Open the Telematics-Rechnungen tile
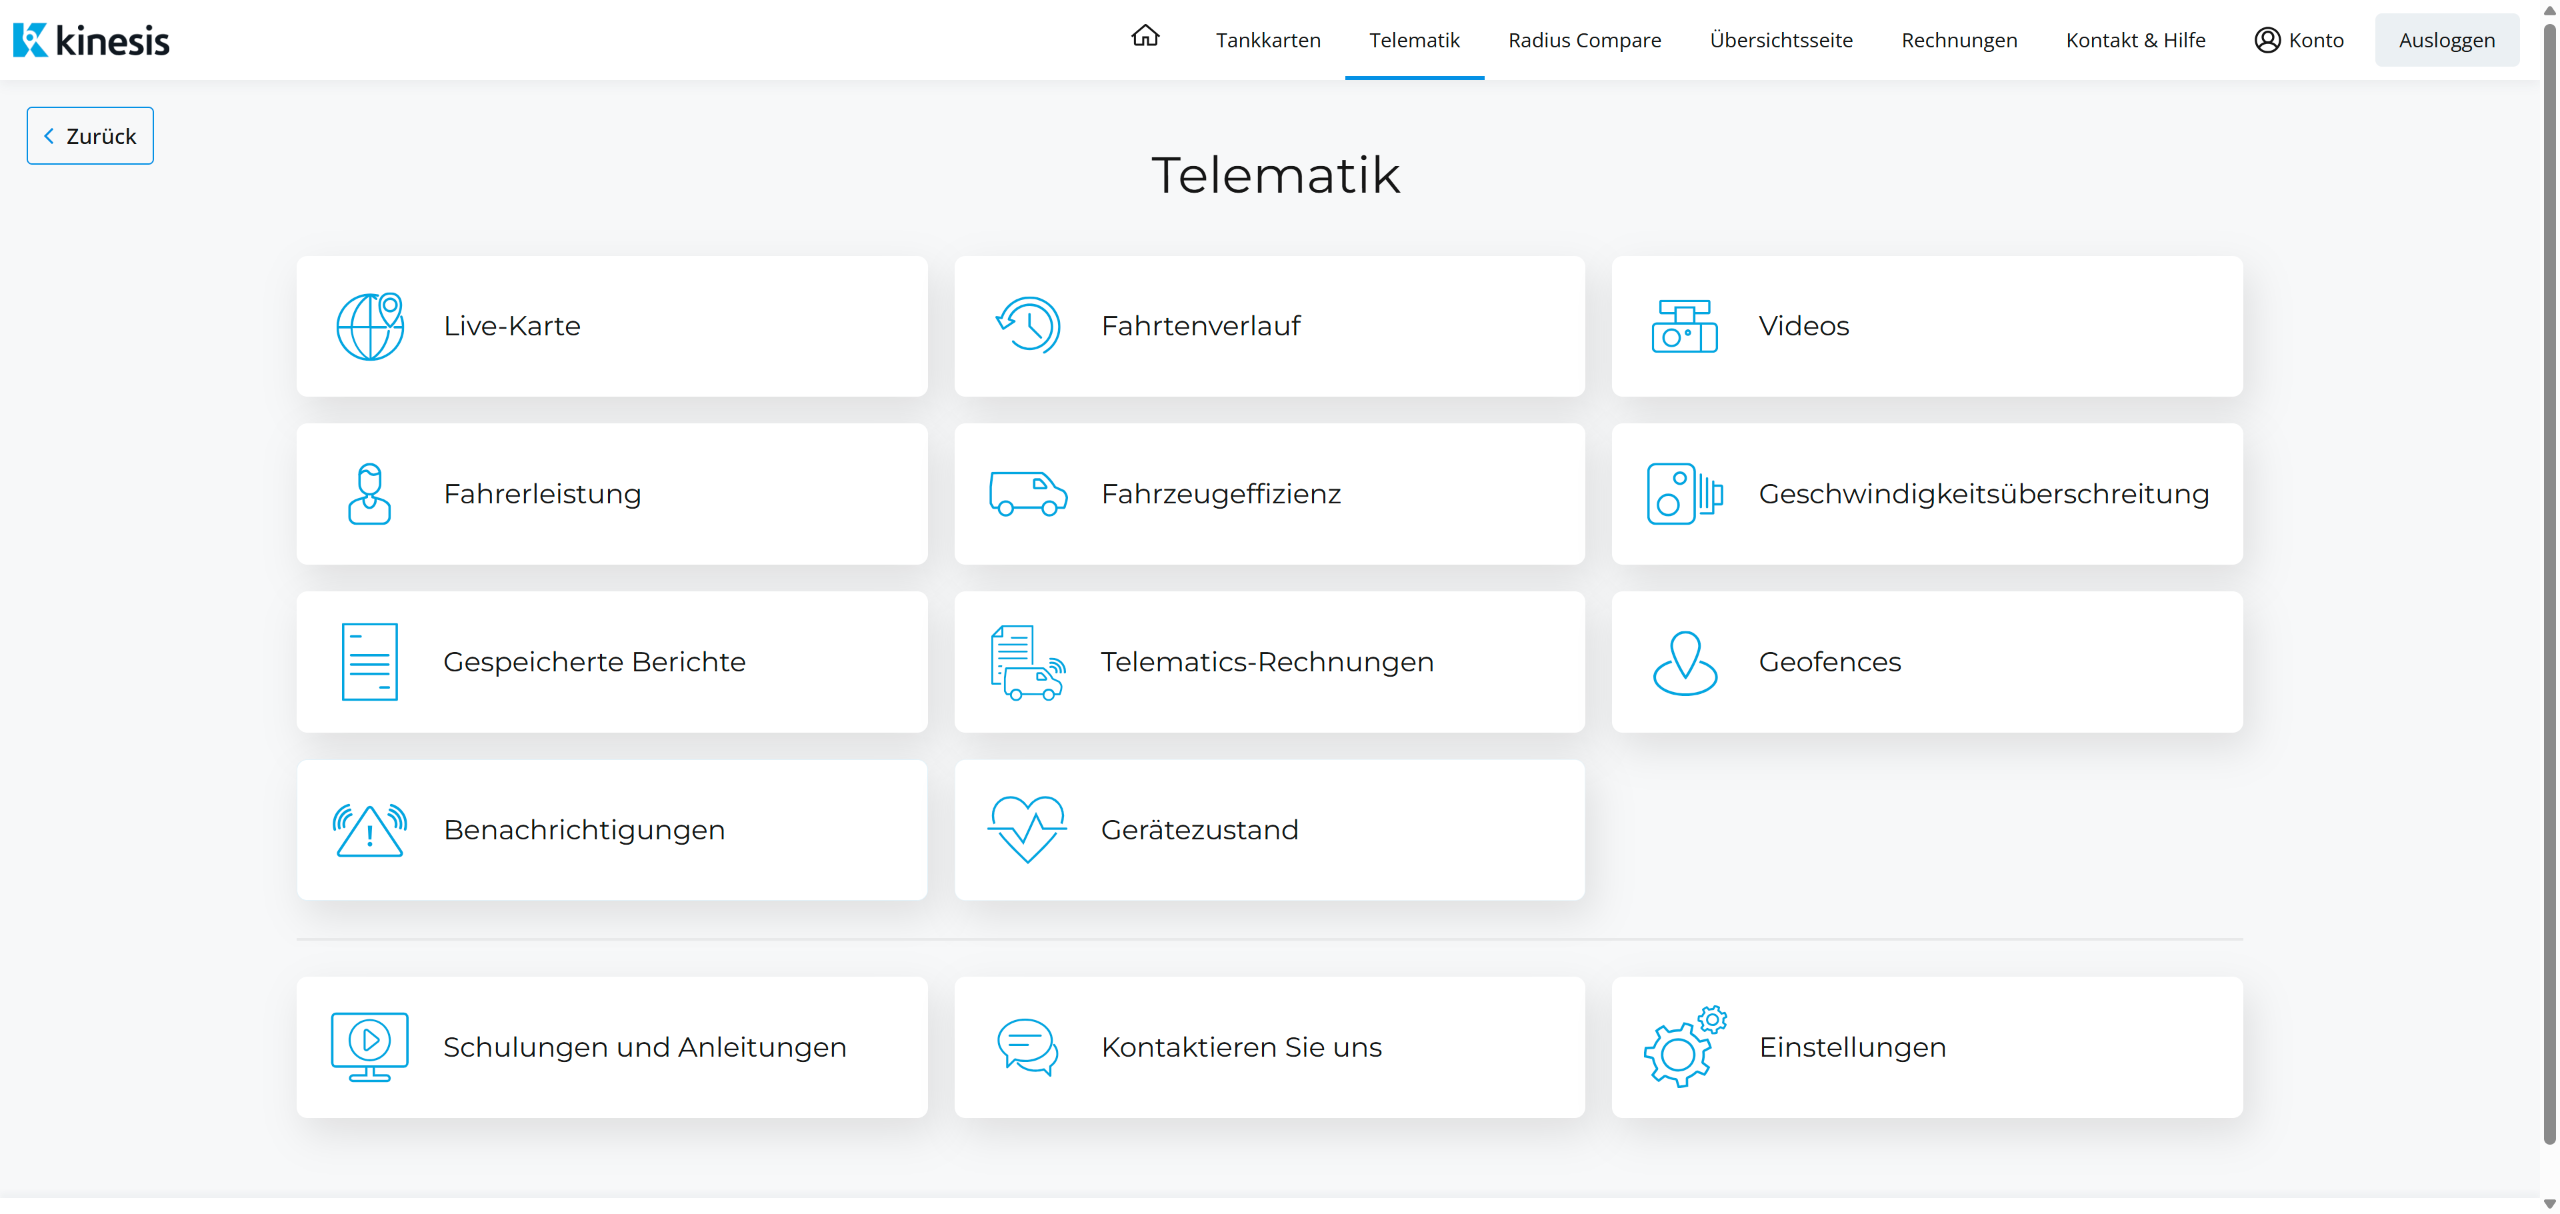The image size is (2560, 1214). [x=1269, y=662]
